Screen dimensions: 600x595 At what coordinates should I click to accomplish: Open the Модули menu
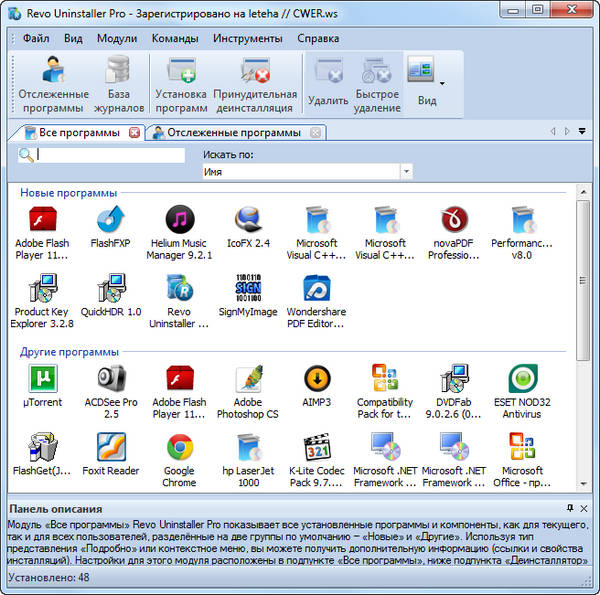(x=117, y=38)
